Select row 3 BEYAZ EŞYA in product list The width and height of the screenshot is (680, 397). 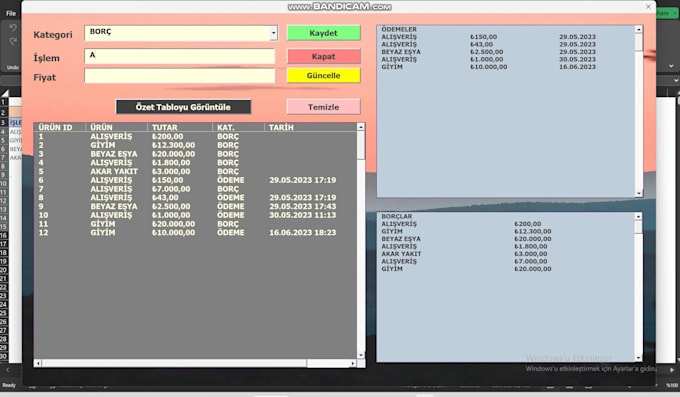click(195, 154)
